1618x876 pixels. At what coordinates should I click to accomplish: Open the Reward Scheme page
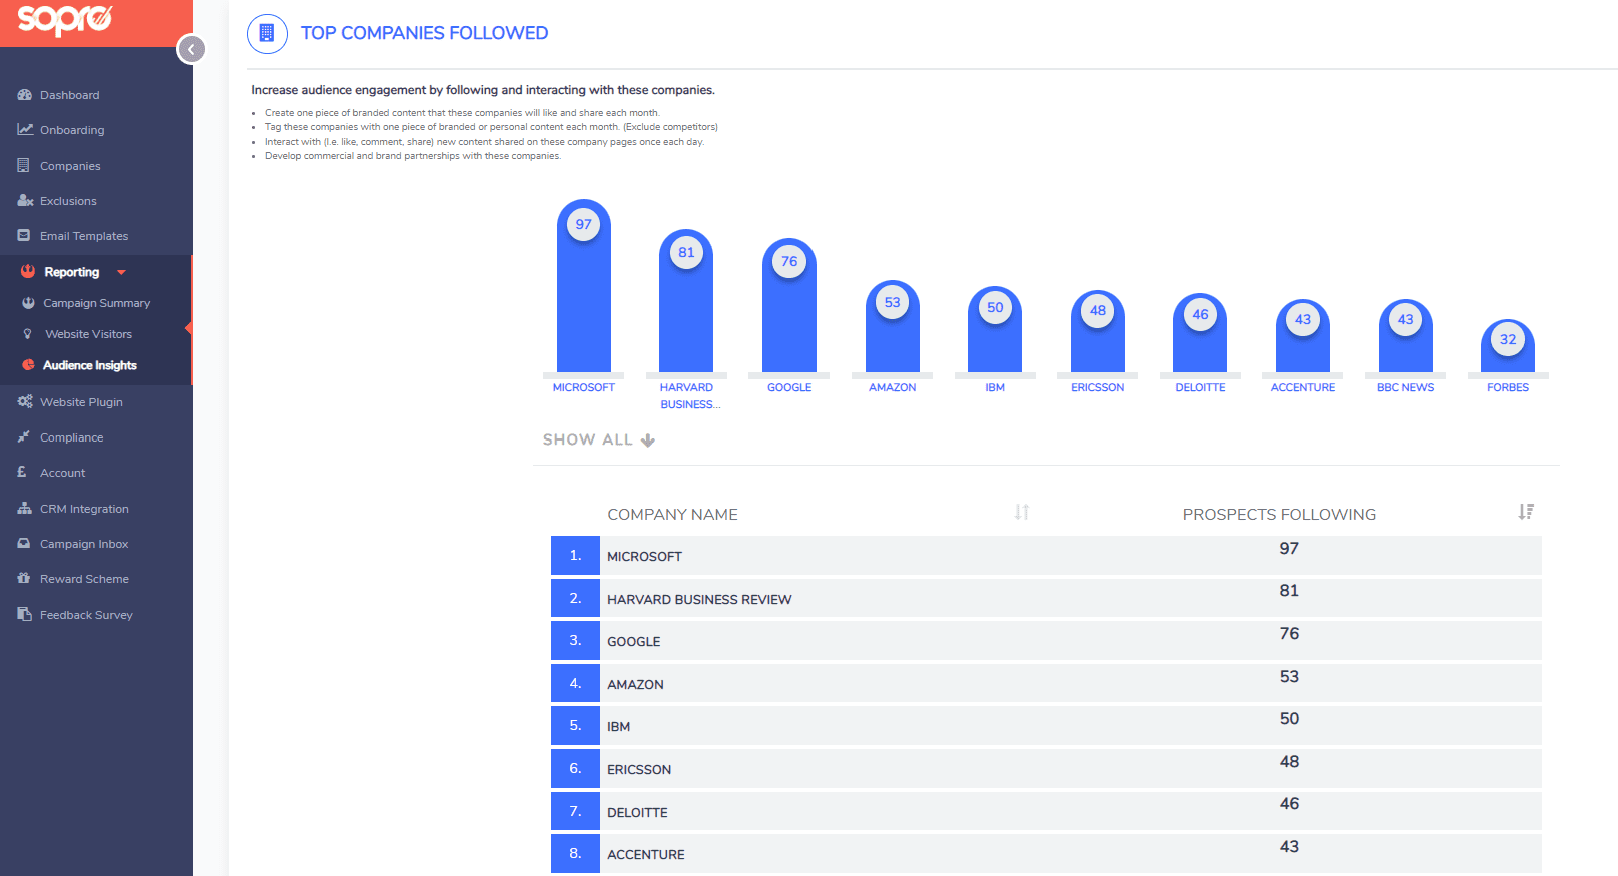point(84,579)
